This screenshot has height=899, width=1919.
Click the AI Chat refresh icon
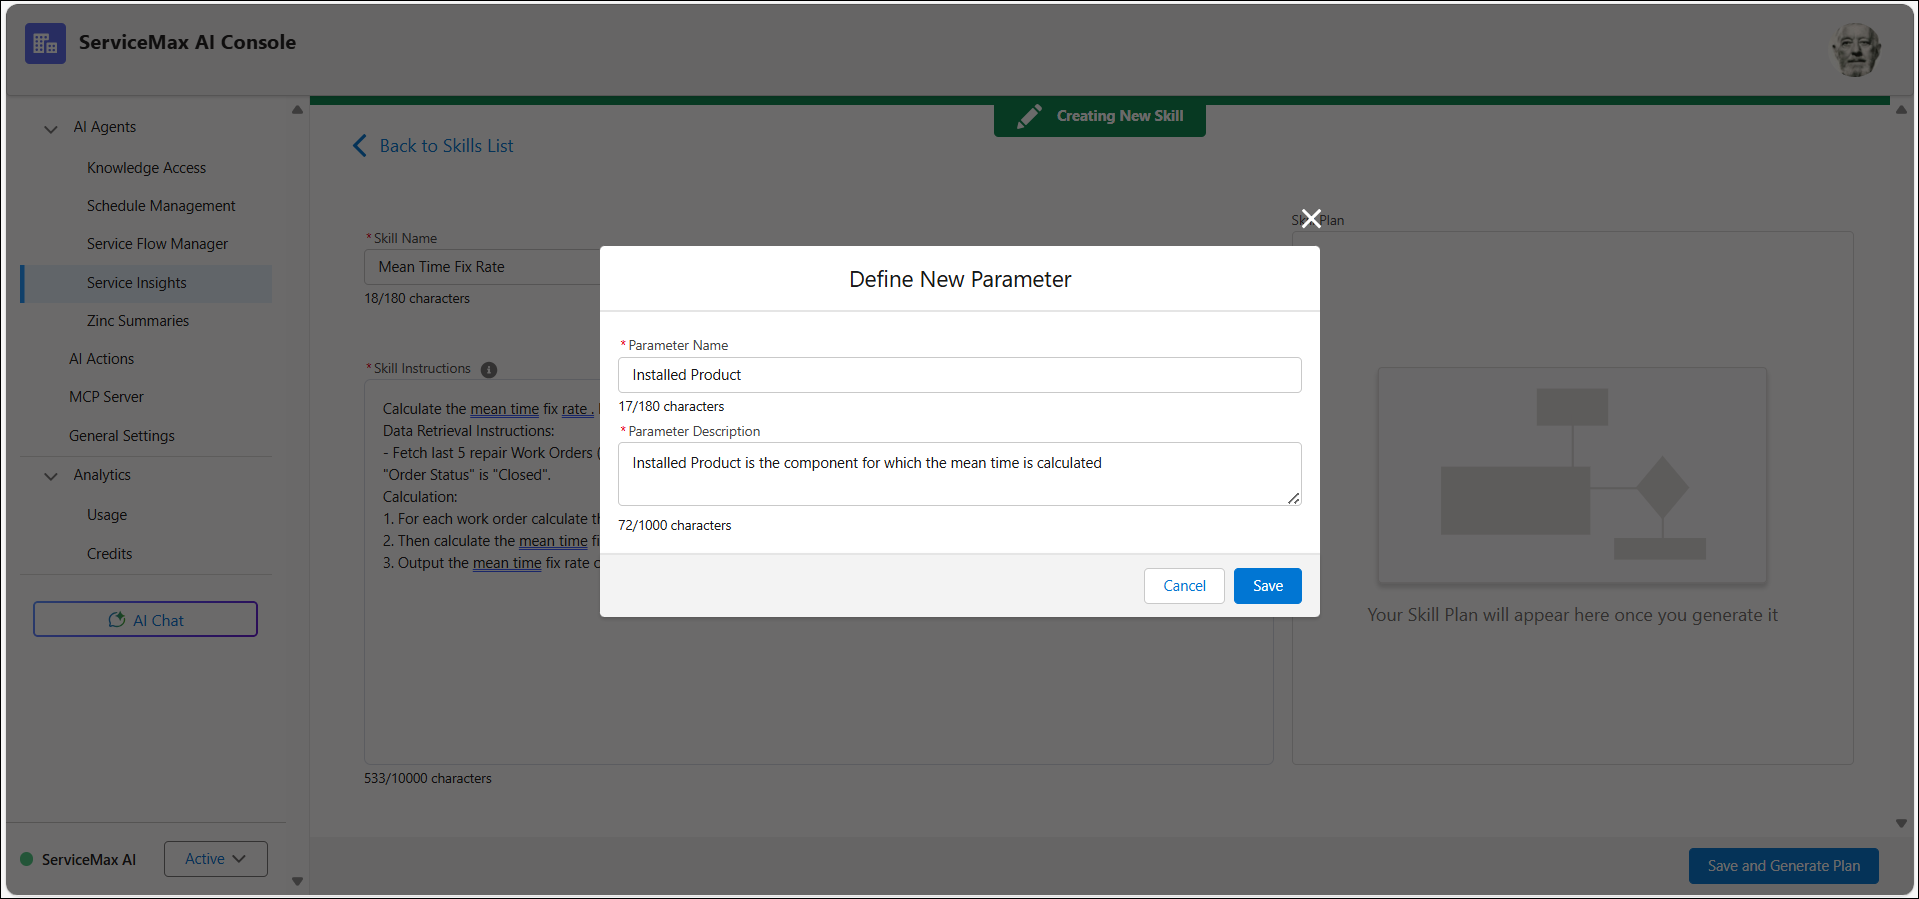pyautogui.click(x=117, y=620)
